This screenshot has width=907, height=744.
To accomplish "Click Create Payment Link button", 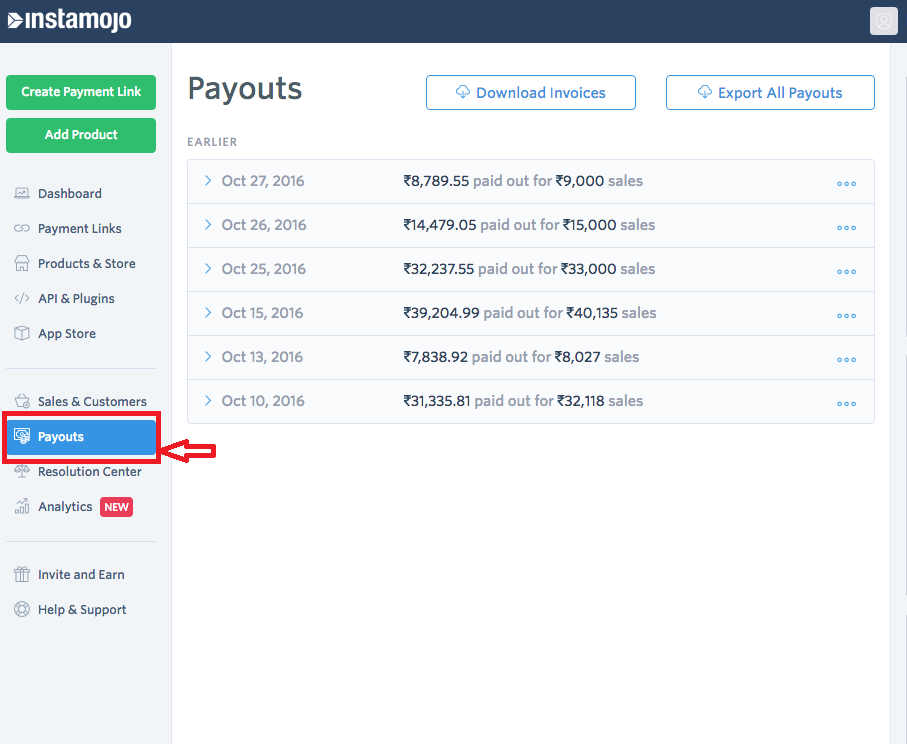I will 81,92.
